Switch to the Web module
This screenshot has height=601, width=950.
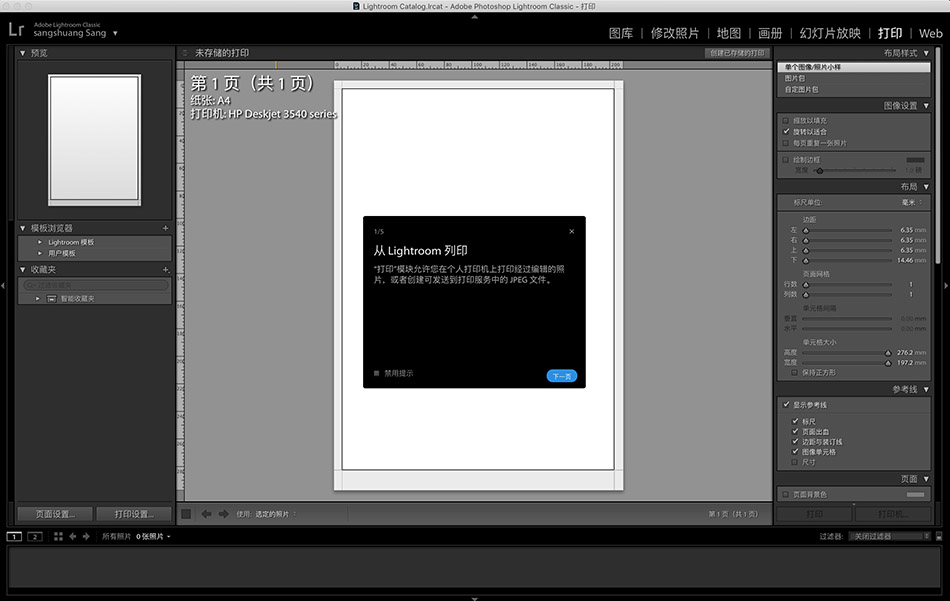[x=931, y=33]
